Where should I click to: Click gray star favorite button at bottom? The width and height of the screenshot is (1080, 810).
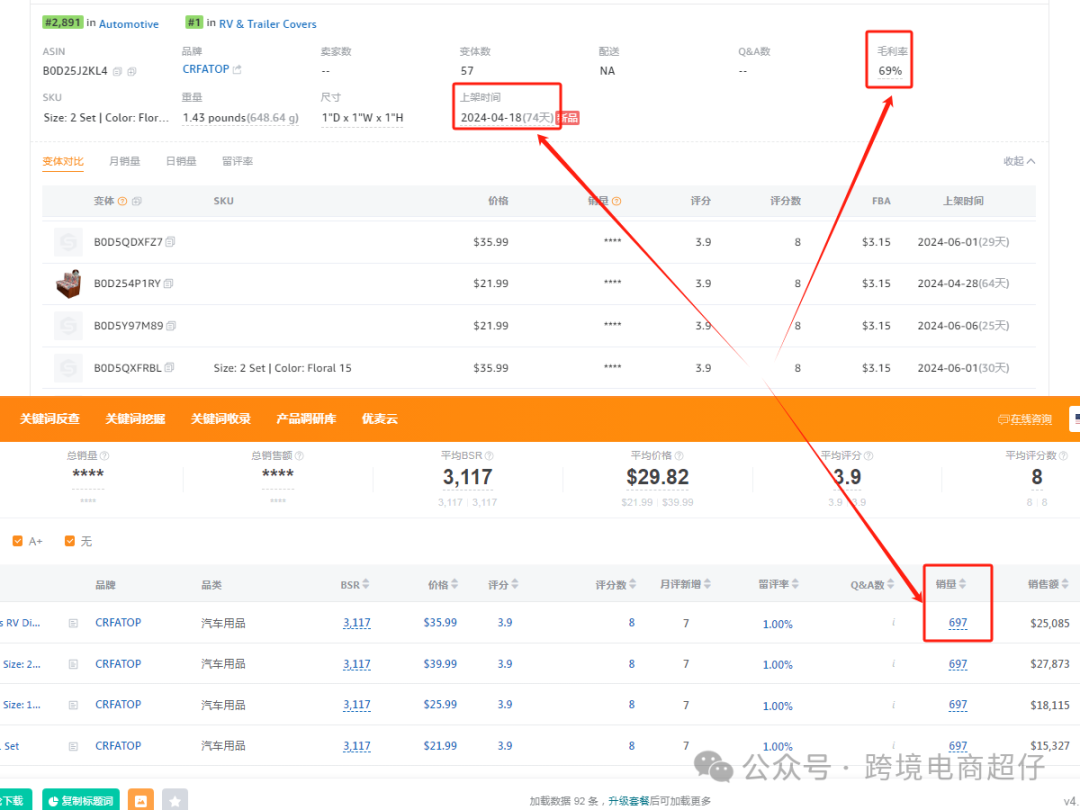pyautogui.click(x=175, y=800)
